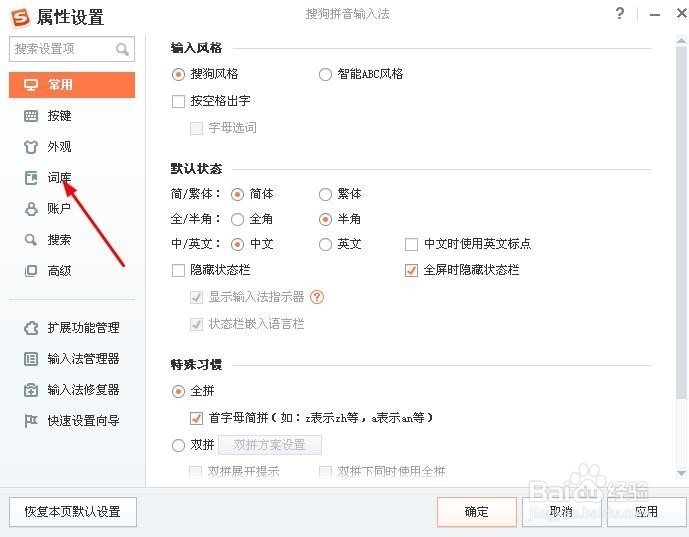Click the orange help icon next to 显示输入法指示器

click(x=317, y=297)
